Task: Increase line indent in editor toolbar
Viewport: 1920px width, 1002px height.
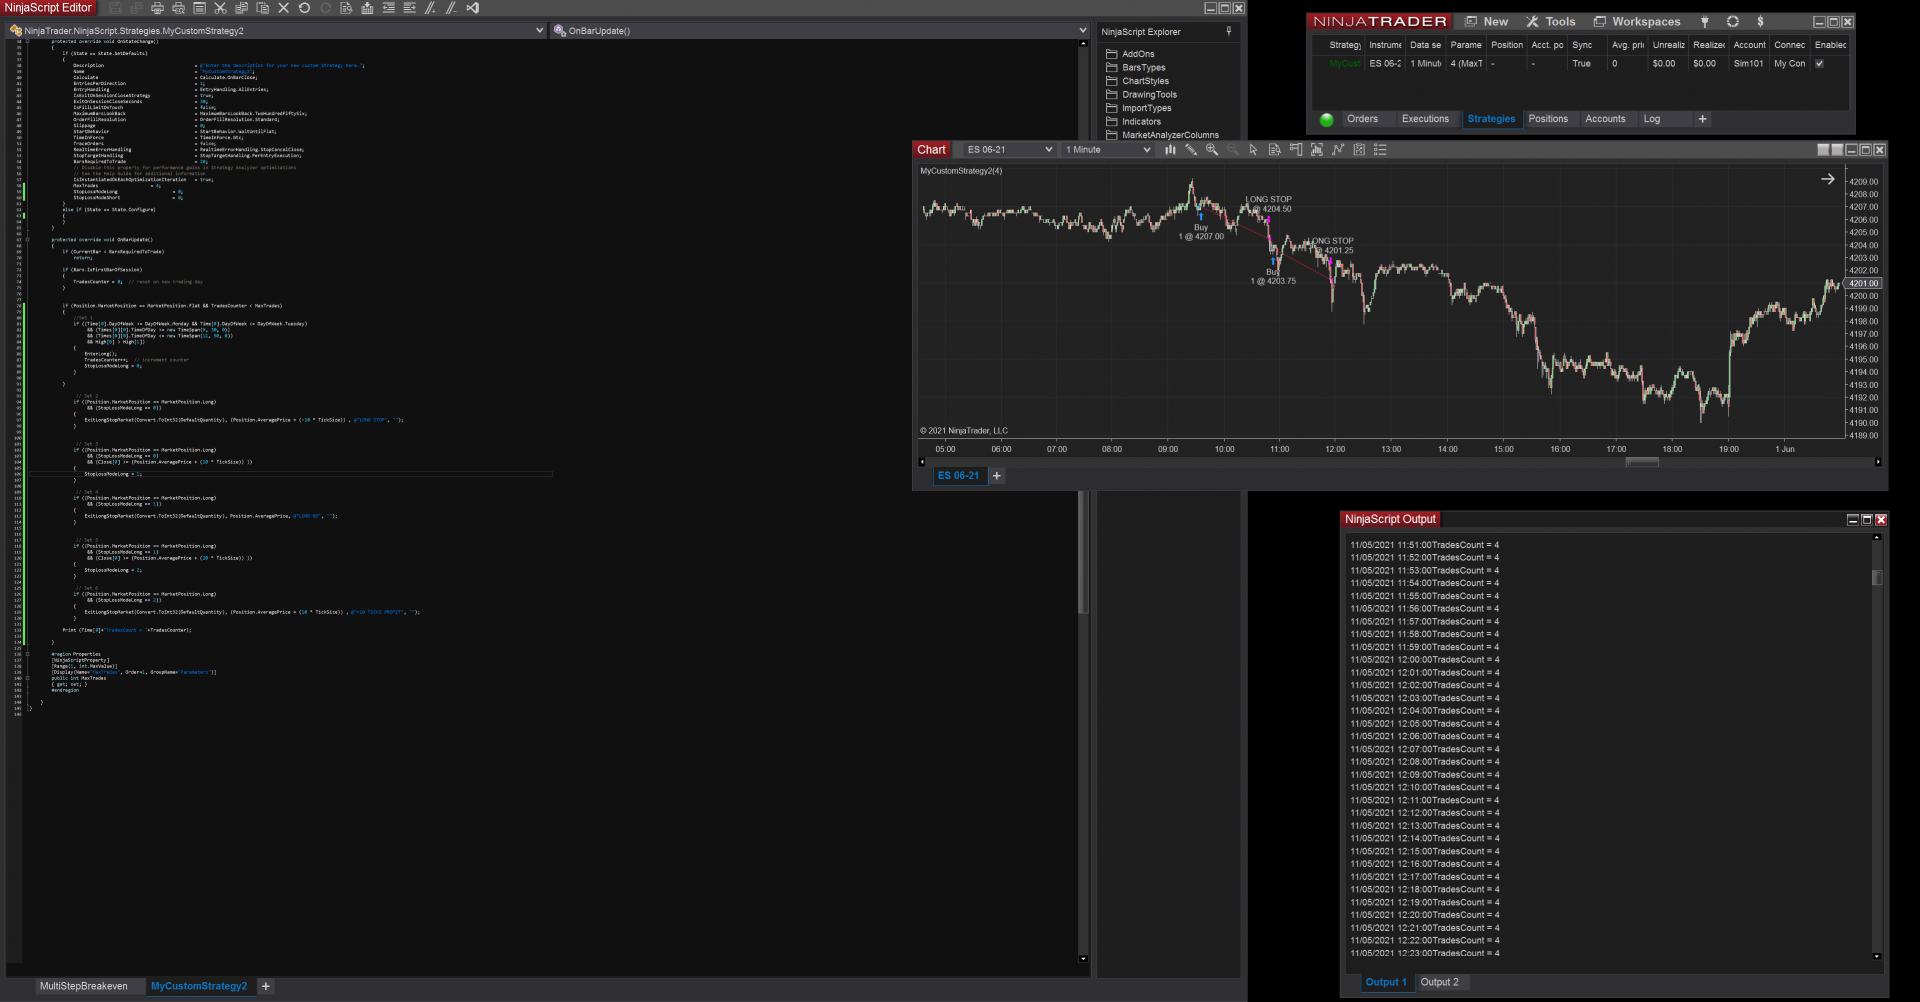Action: click(x=409, y=8)
